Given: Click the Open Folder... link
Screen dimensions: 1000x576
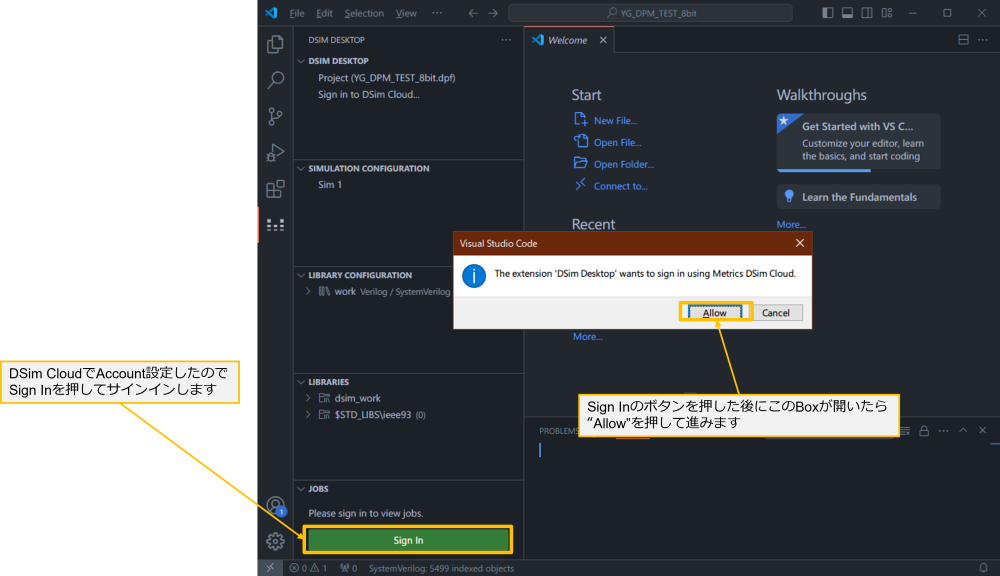Looking at the screenshot, I should click(x=624, y=164).
